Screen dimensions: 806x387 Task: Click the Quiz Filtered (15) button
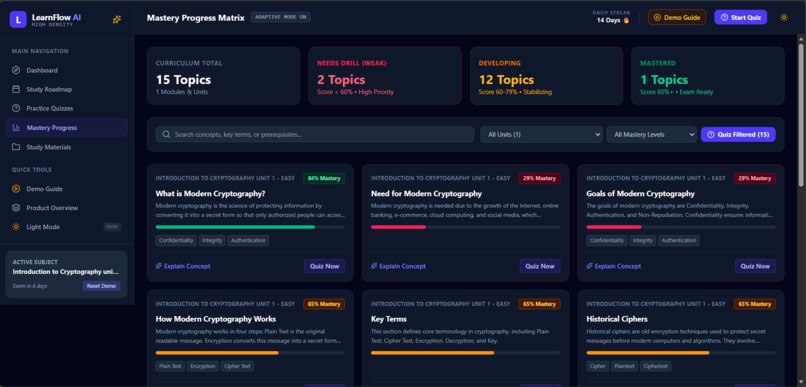[x=738, y=135]
